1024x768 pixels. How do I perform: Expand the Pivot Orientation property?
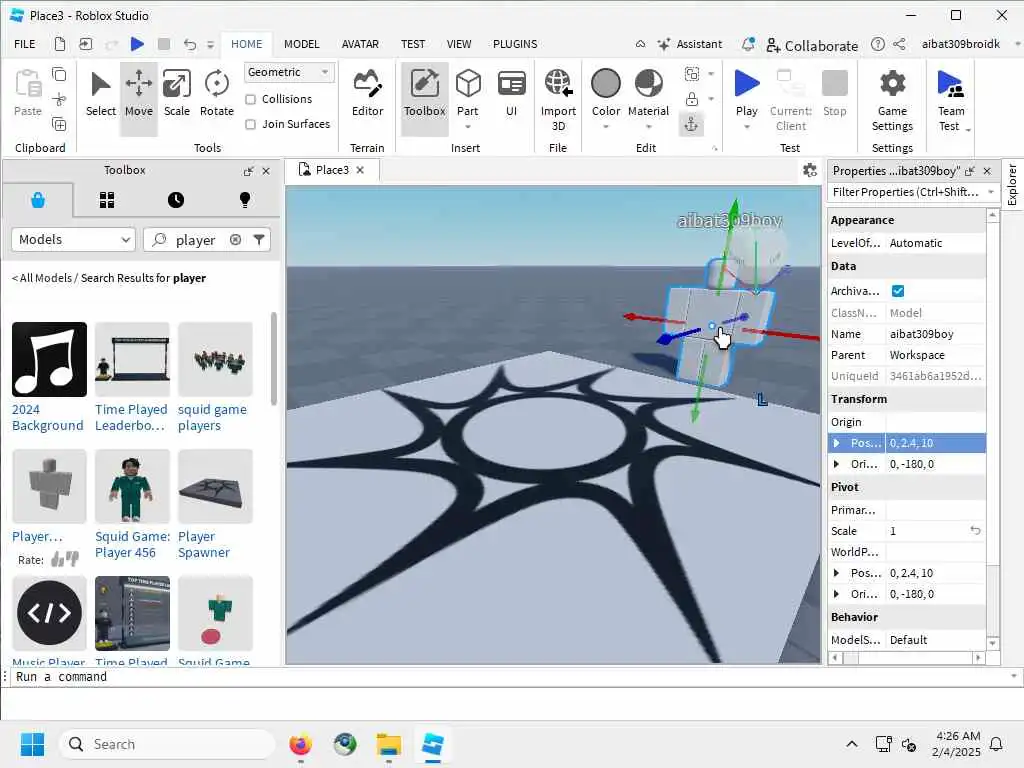837,594
